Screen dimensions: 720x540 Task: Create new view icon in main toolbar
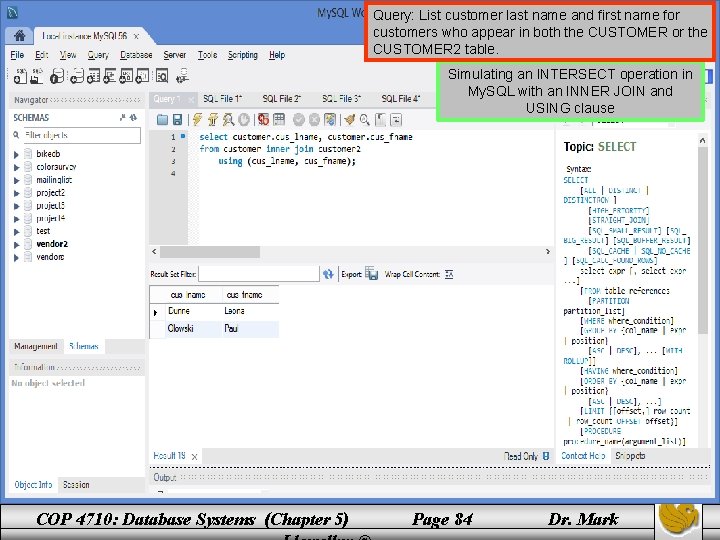tap(110, 76)
